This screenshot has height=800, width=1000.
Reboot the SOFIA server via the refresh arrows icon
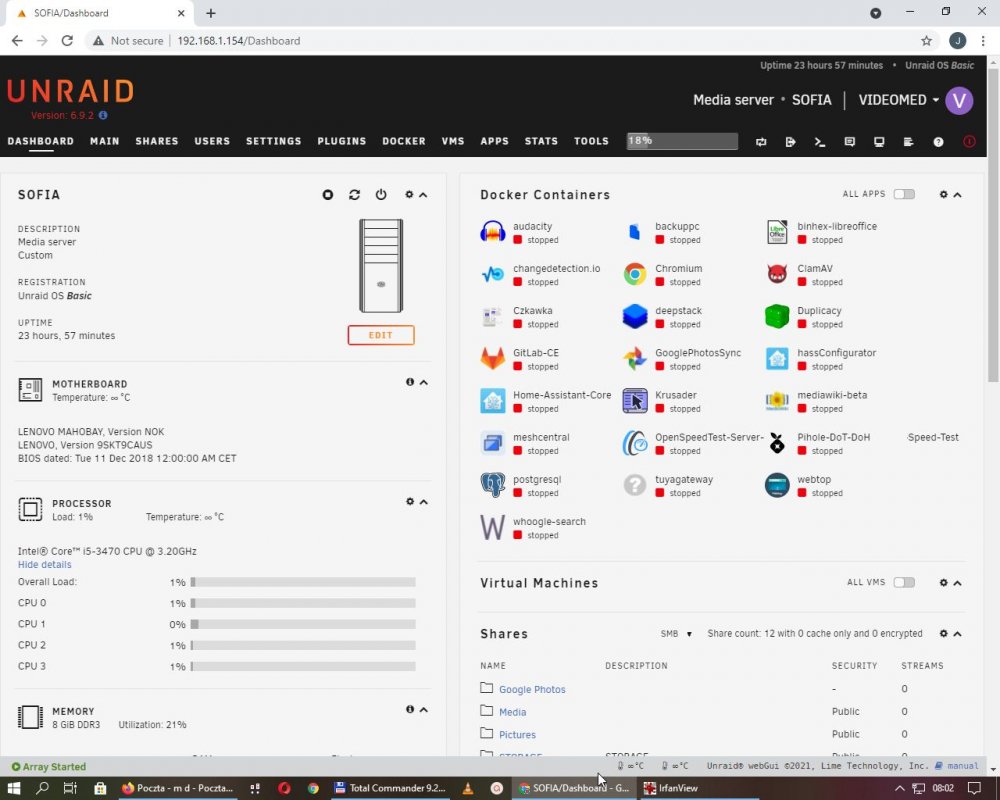[x=355, y=195]
